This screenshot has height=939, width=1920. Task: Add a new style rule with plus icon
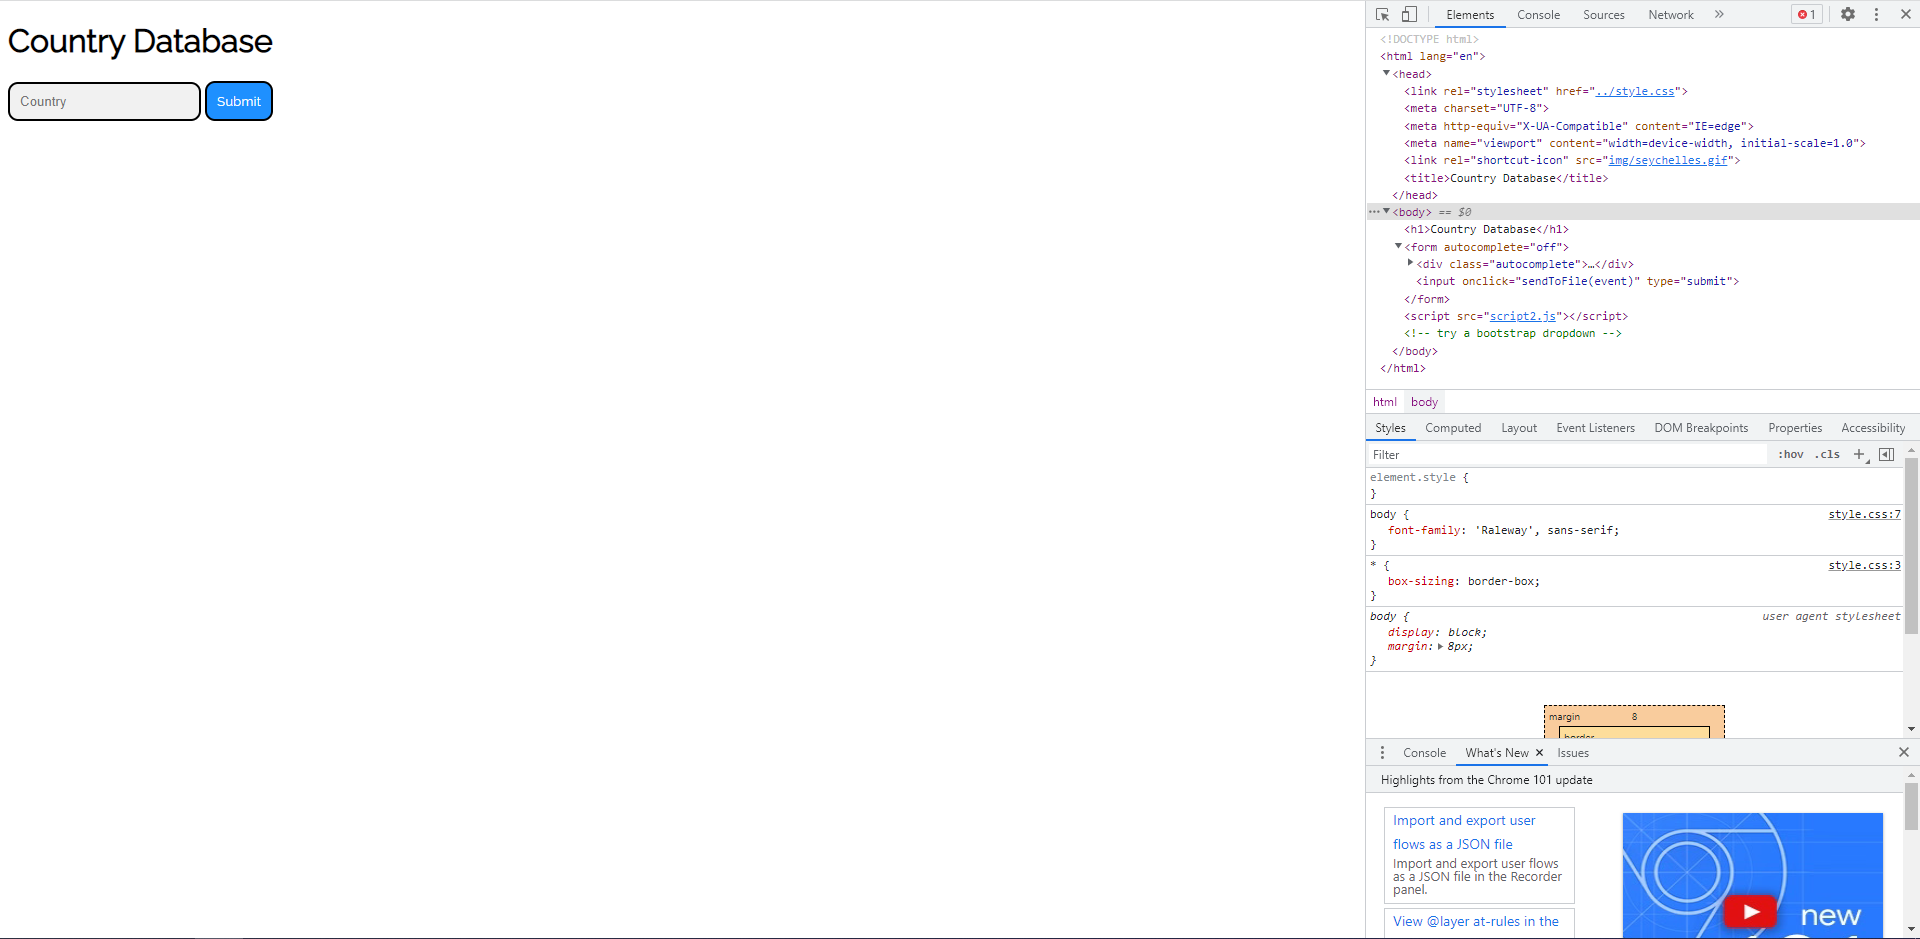tap(1859, 454)
